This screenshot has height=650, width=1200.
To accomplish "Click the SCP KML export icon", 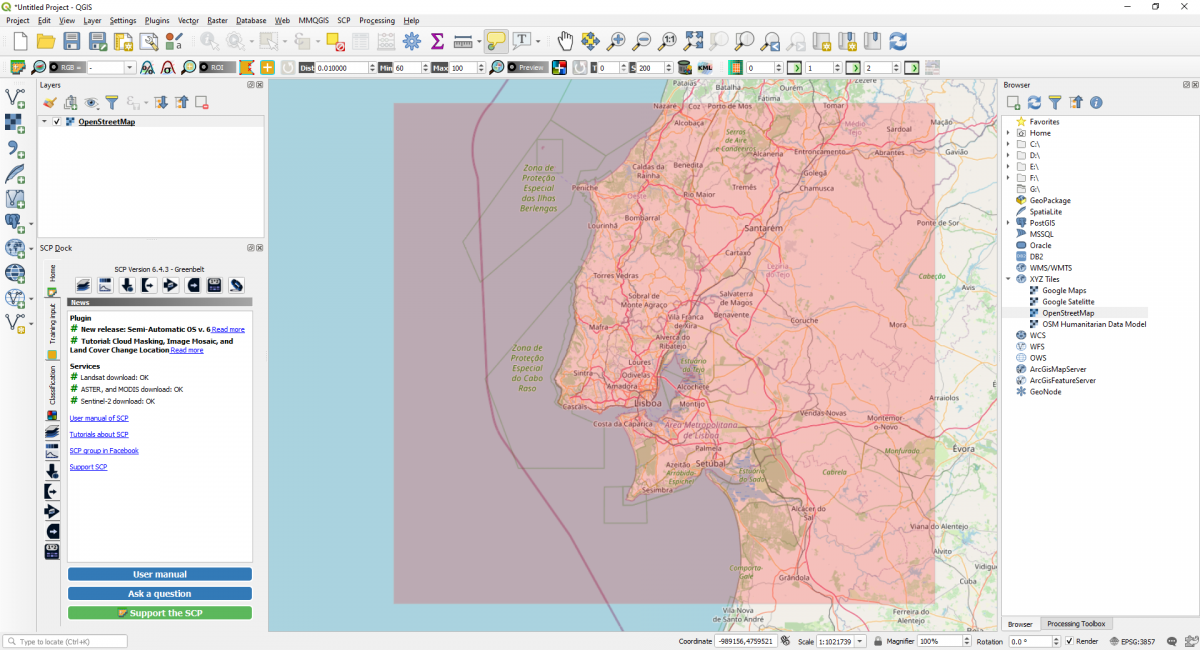I will tap(706, 67).
